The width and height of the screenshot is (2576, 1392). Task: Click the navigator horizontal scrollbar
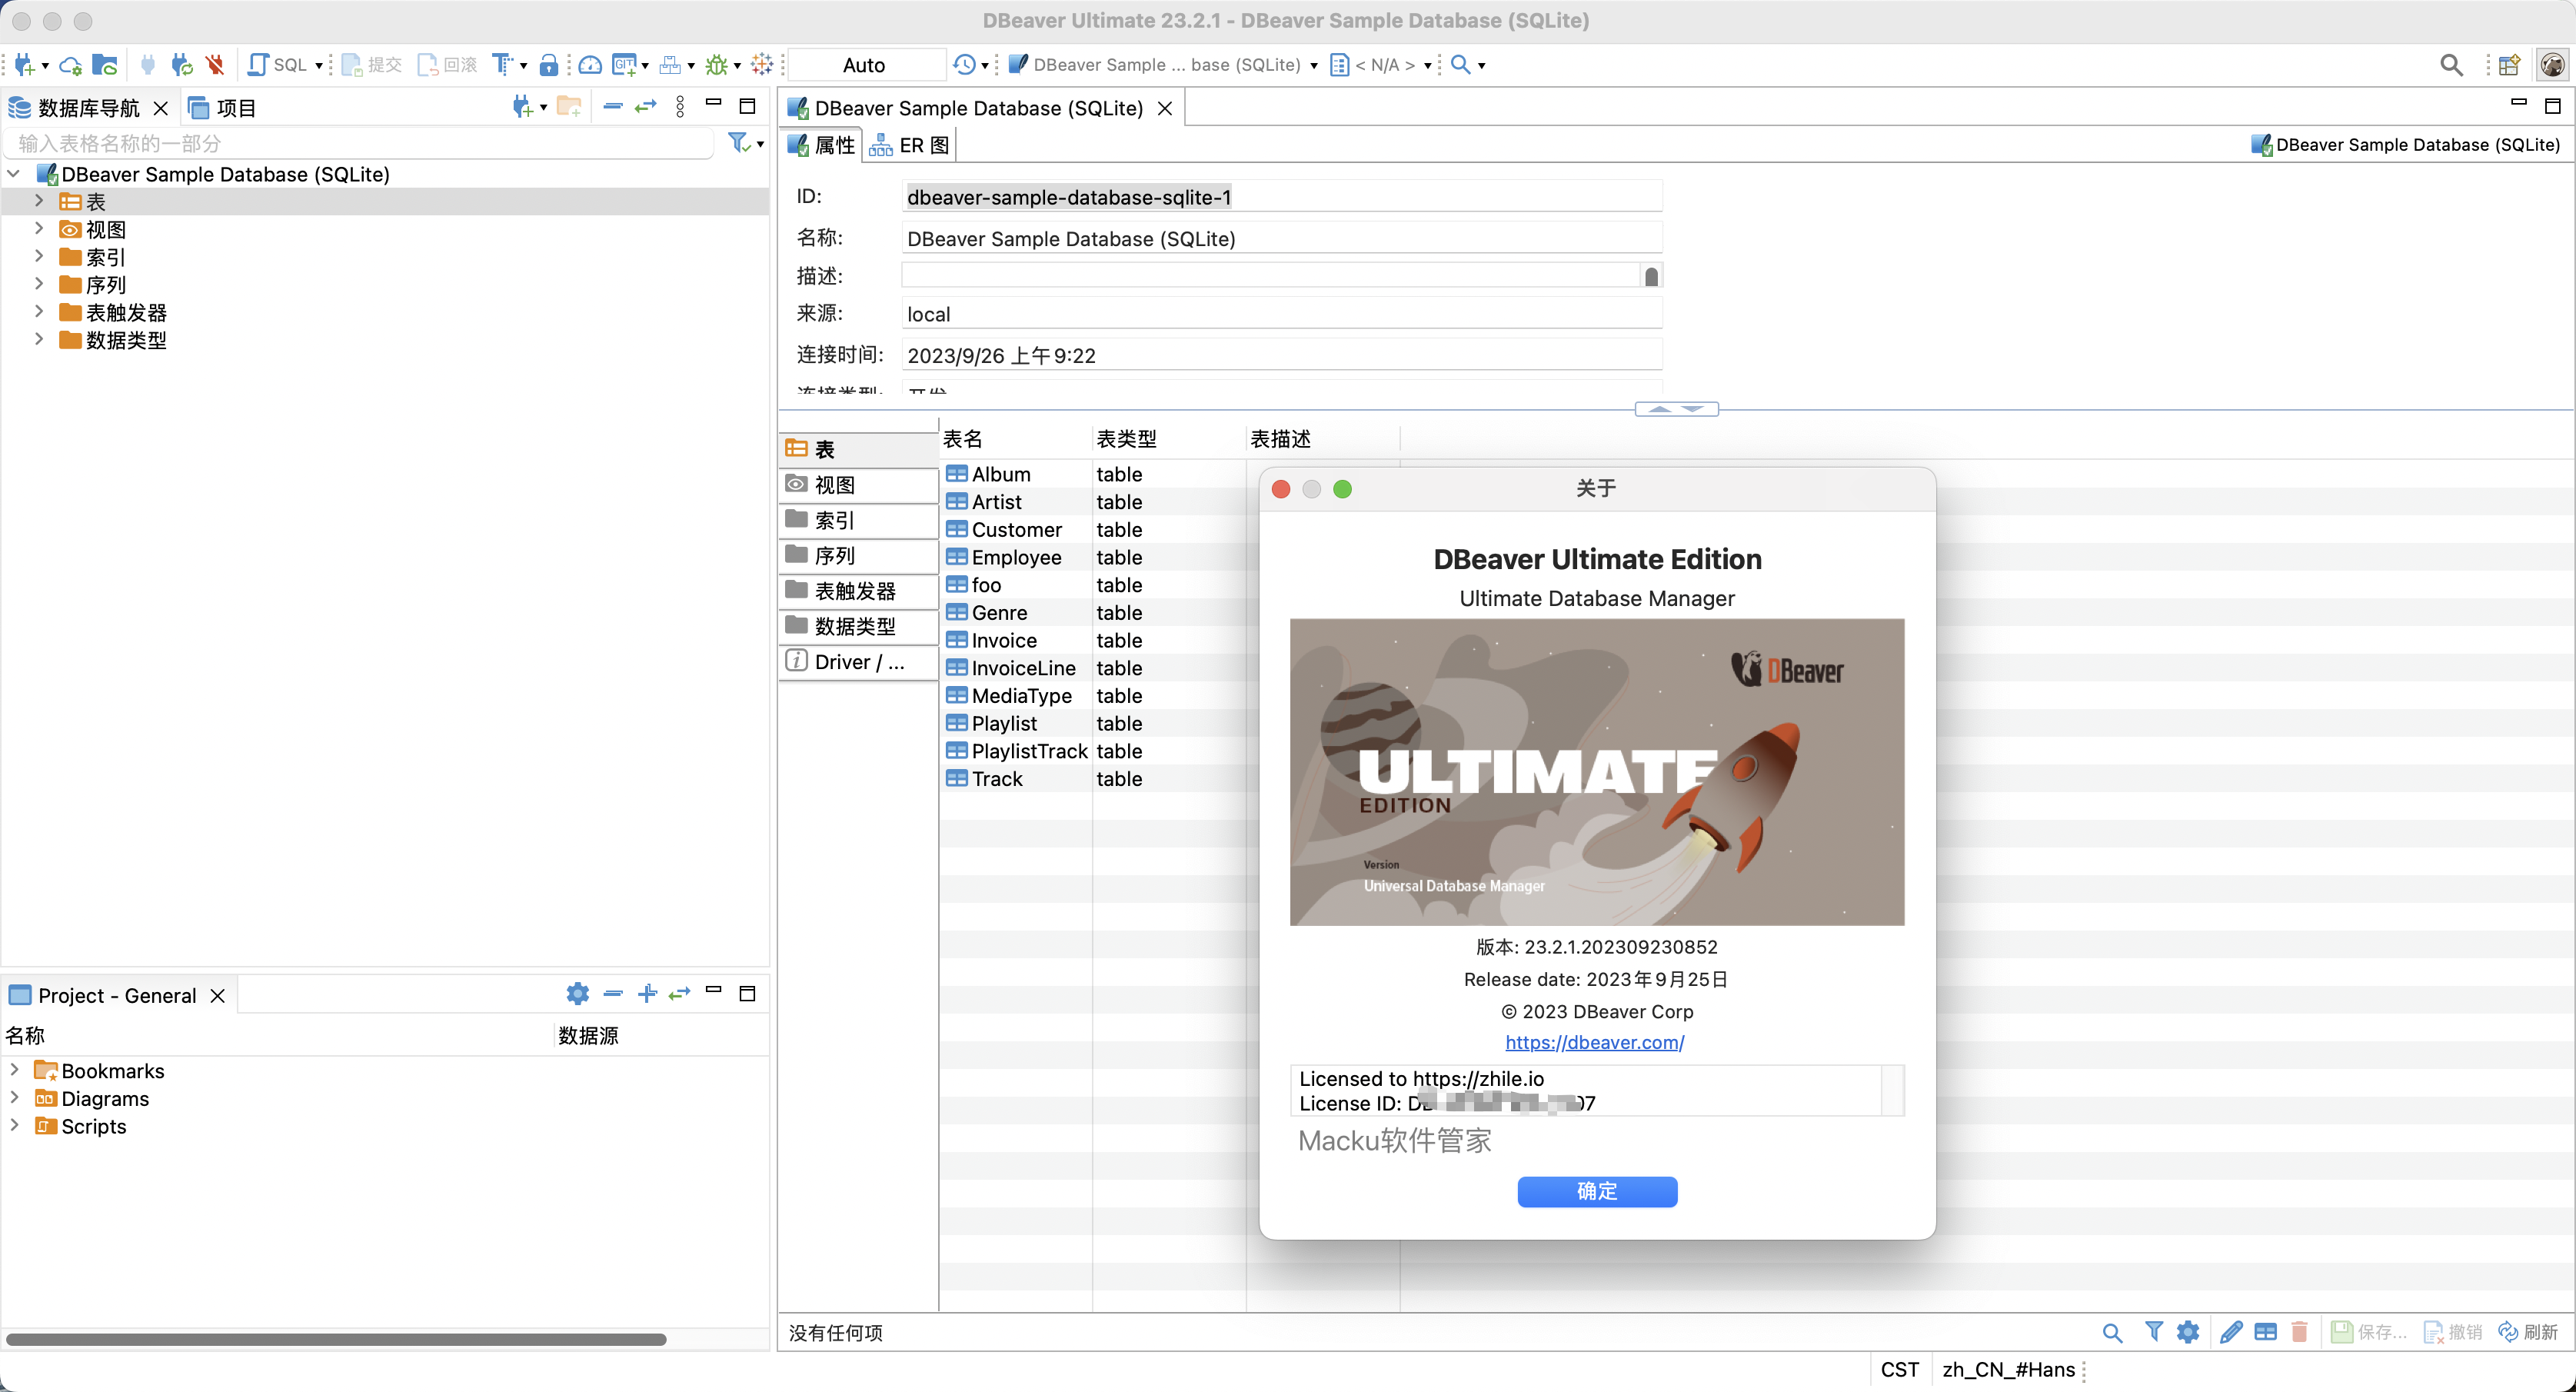coord(336,1339)
